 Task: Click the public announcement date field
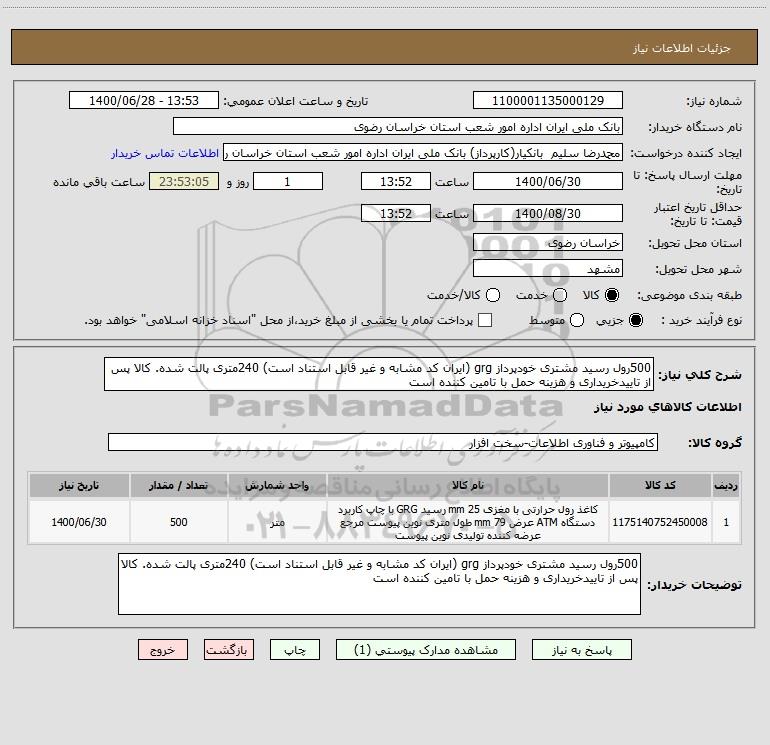[144, 101]
